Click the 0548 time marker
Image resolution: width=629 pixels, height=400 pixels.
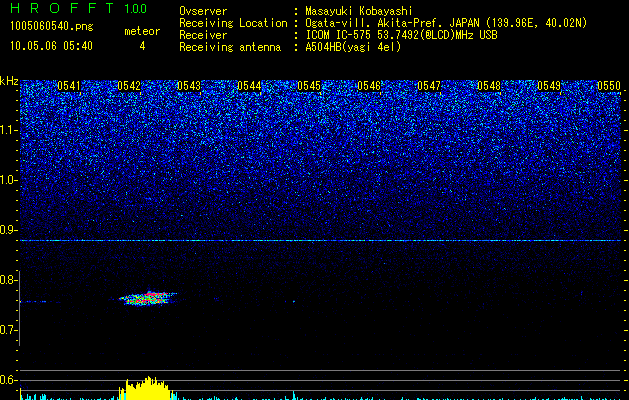(489, 86)
